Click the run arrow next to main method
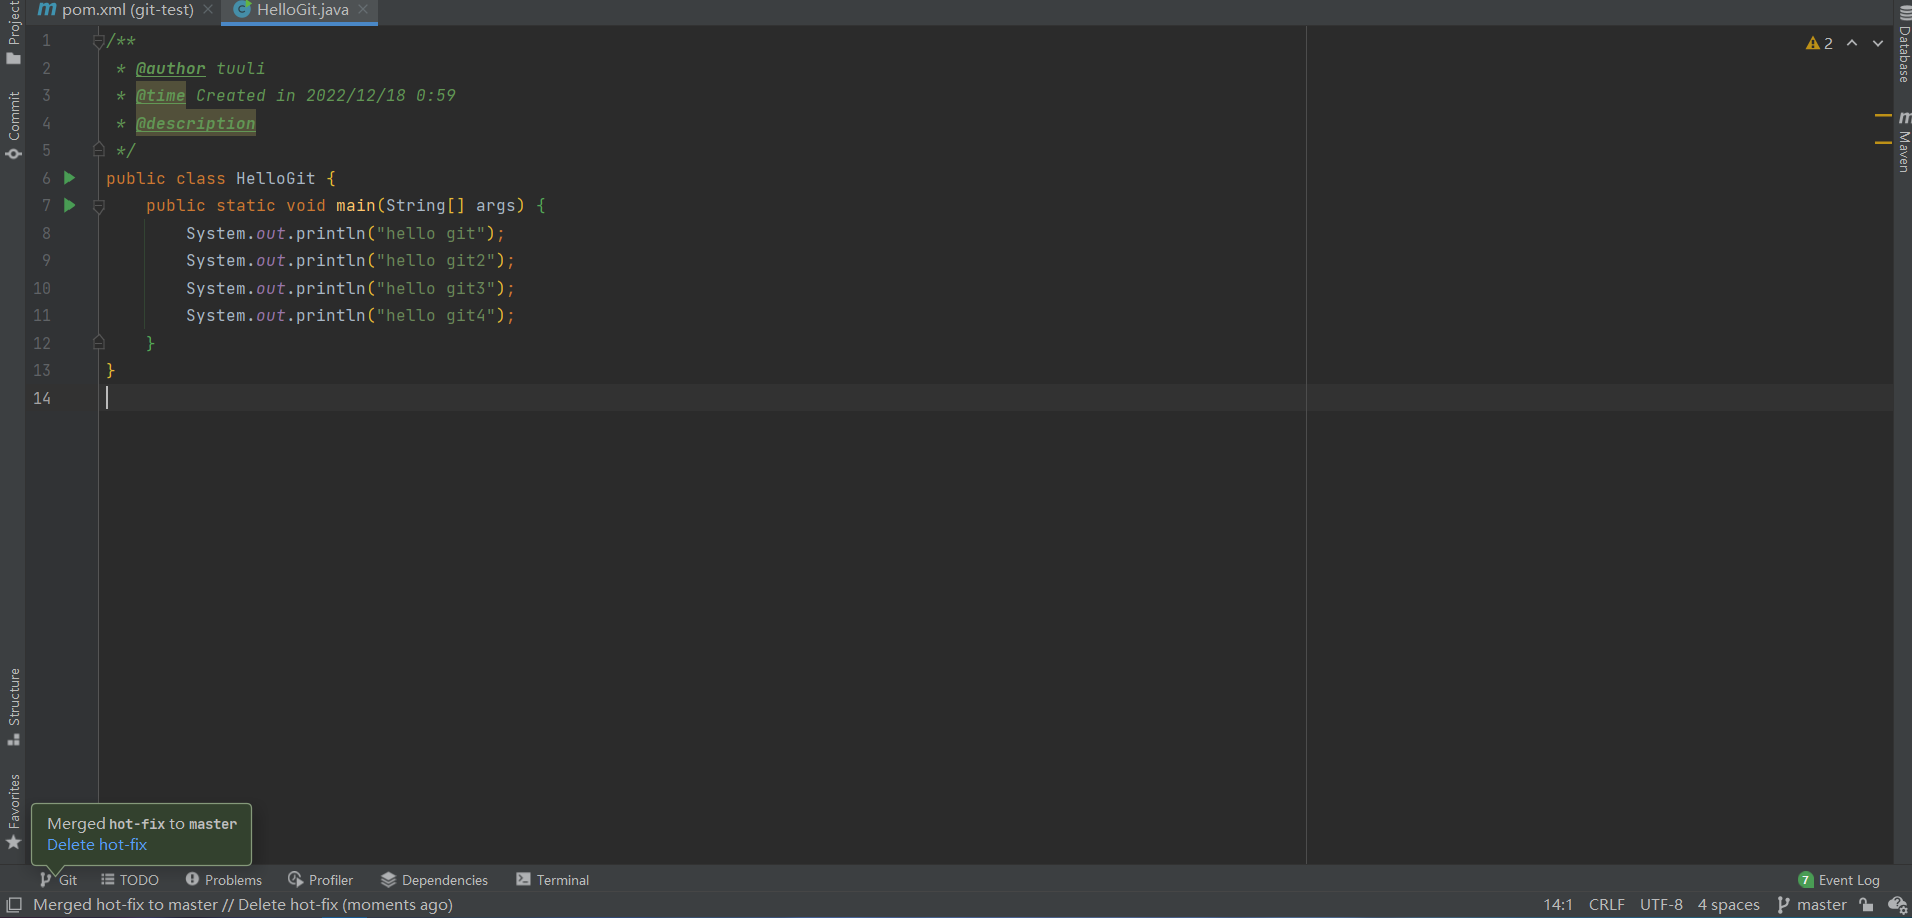Viewport: 1912px width, 918px height. click(69, 205)
